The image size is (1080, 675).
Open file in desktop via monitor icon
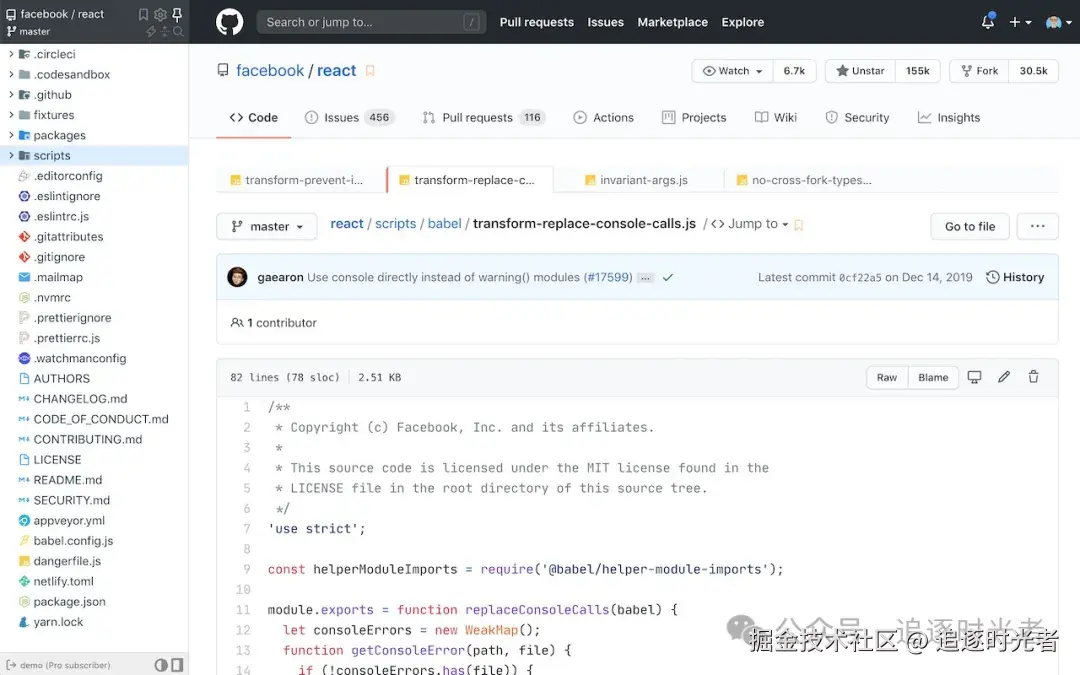(974, 377)
